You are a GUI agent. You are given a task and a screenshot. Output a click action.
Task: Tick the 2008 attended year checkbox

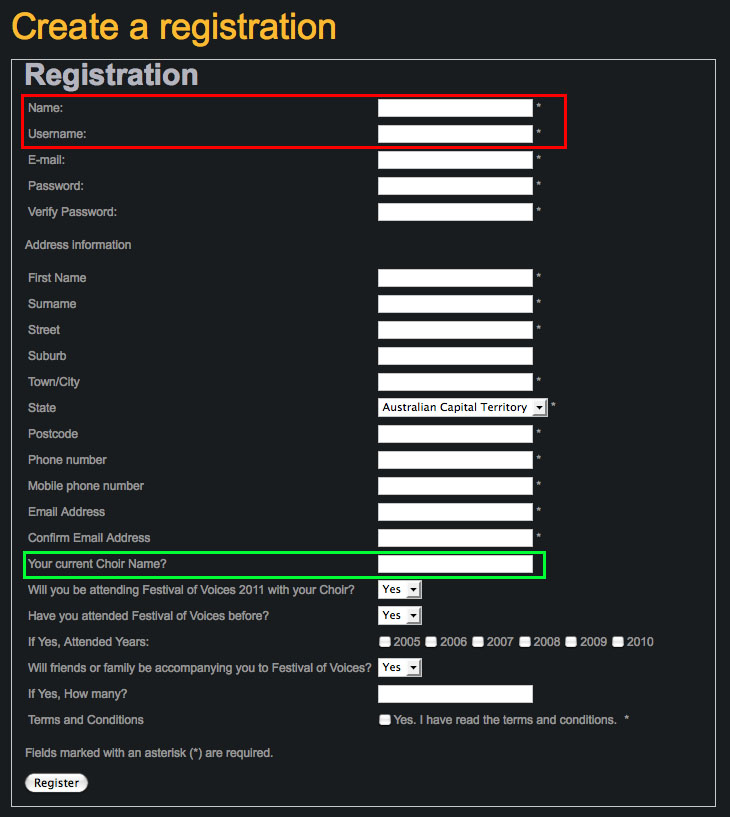(525, 642)
